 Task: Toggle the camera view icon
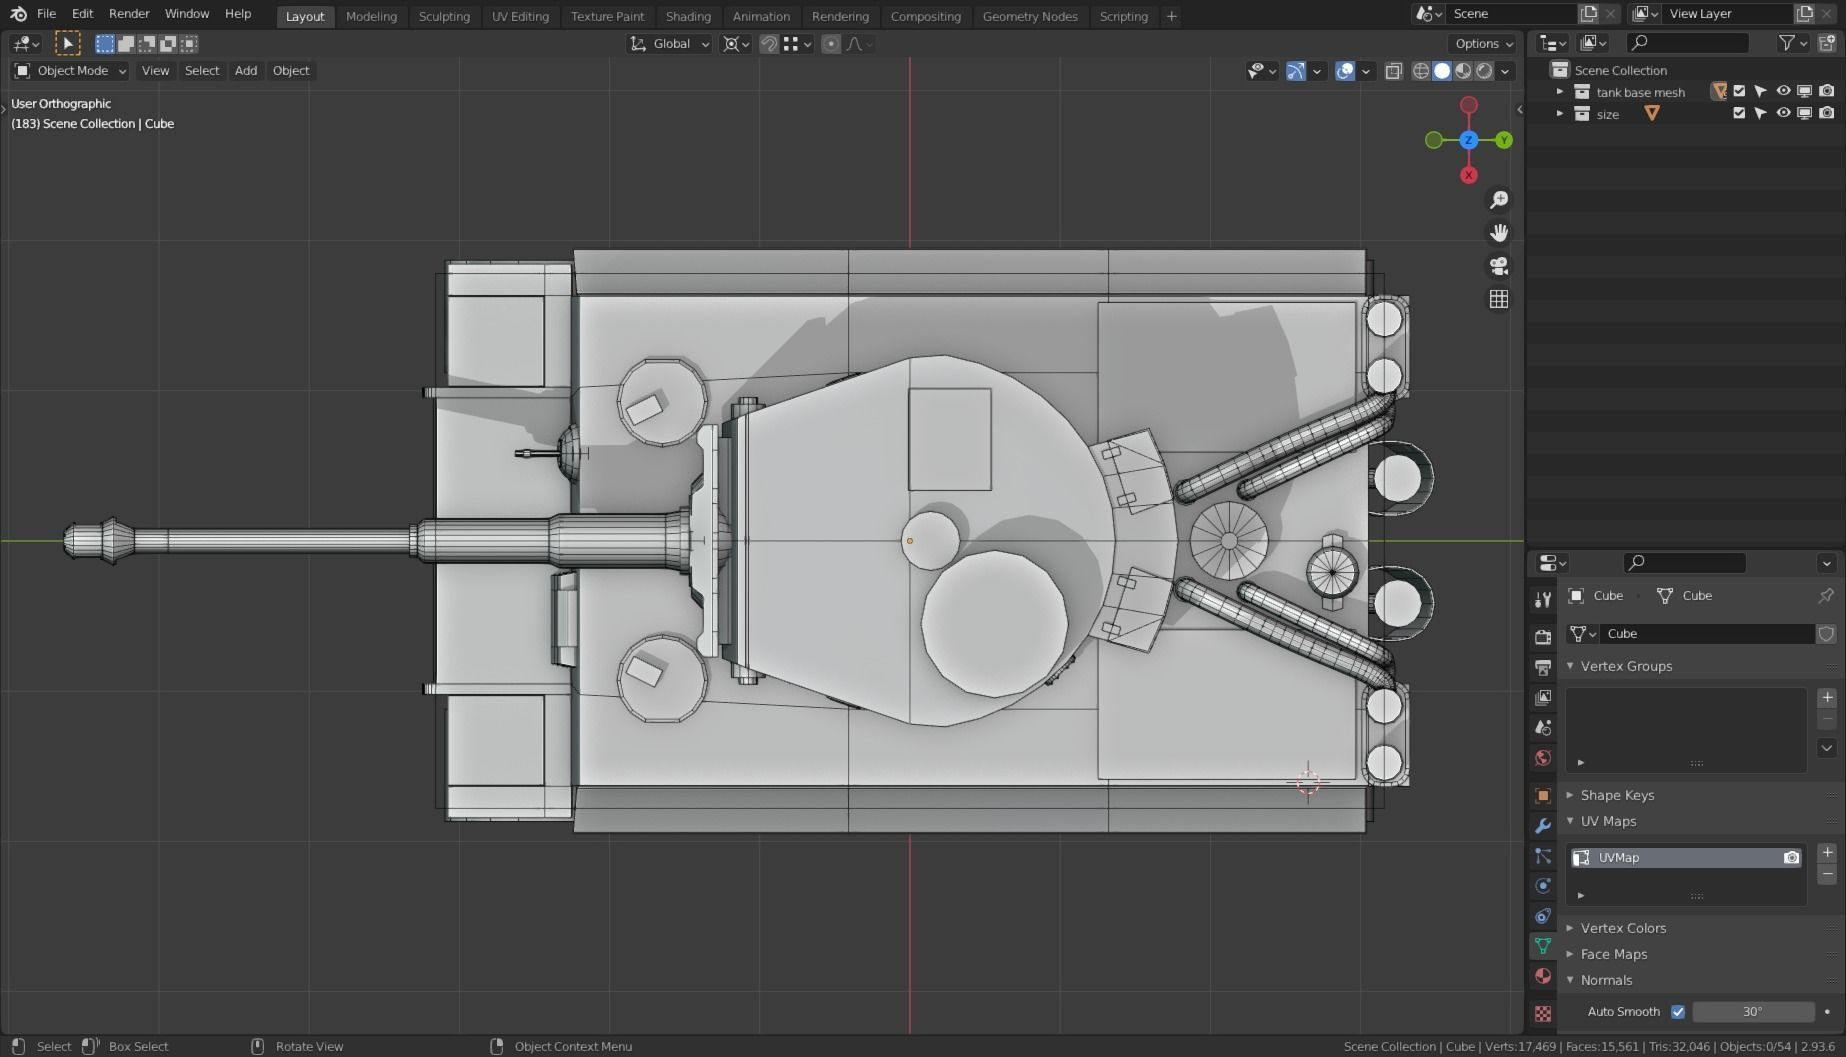(x=1498, y=266)
